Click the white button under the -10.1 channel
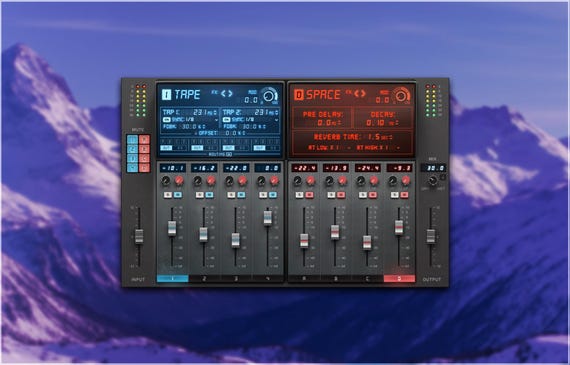 (168, 195)
